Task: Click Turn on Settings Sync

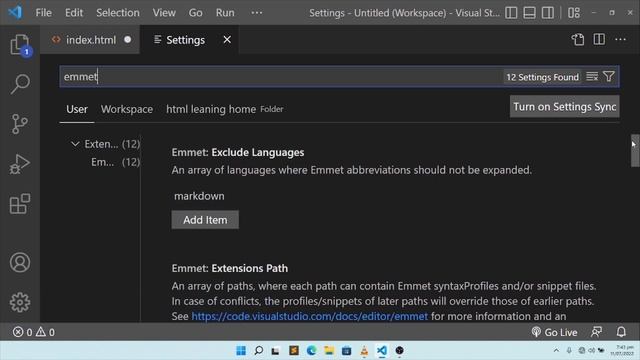Action: coord(564,107)
